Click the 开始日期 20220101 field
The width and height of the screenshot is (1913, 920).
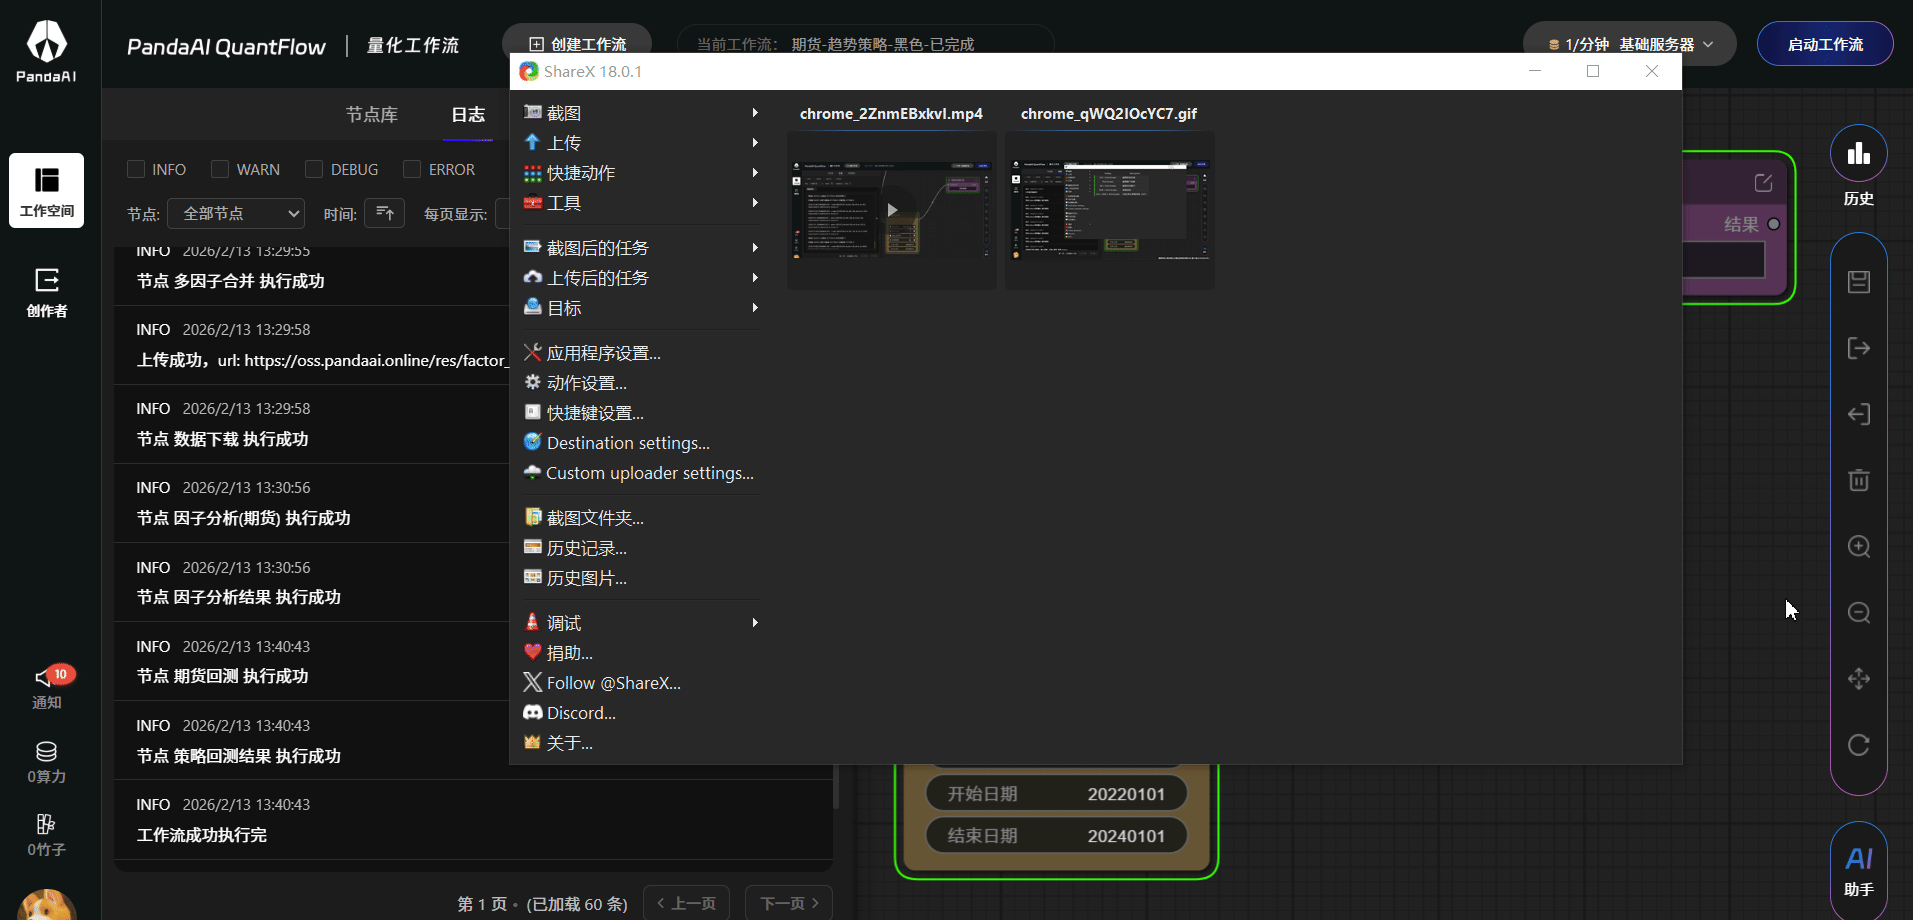point(1056,794)
